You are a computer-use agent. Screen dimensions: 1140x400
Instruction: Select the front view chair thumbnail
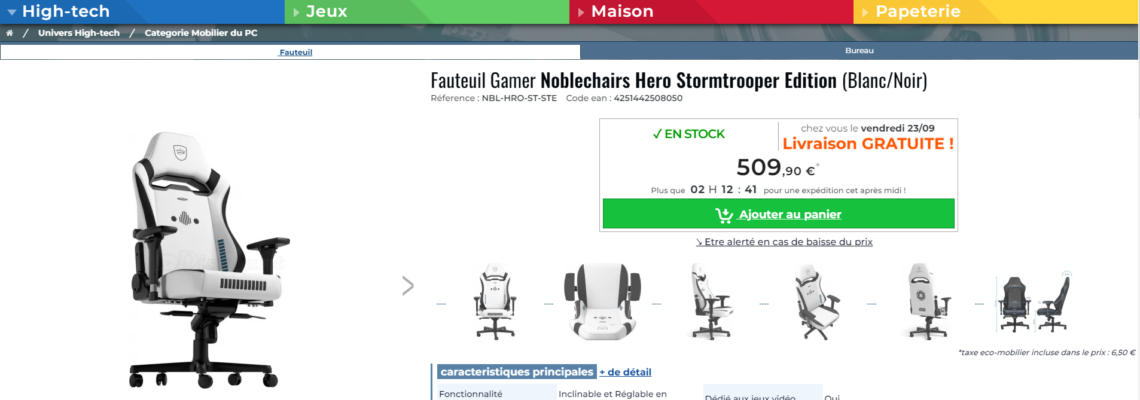pos(495,299)
